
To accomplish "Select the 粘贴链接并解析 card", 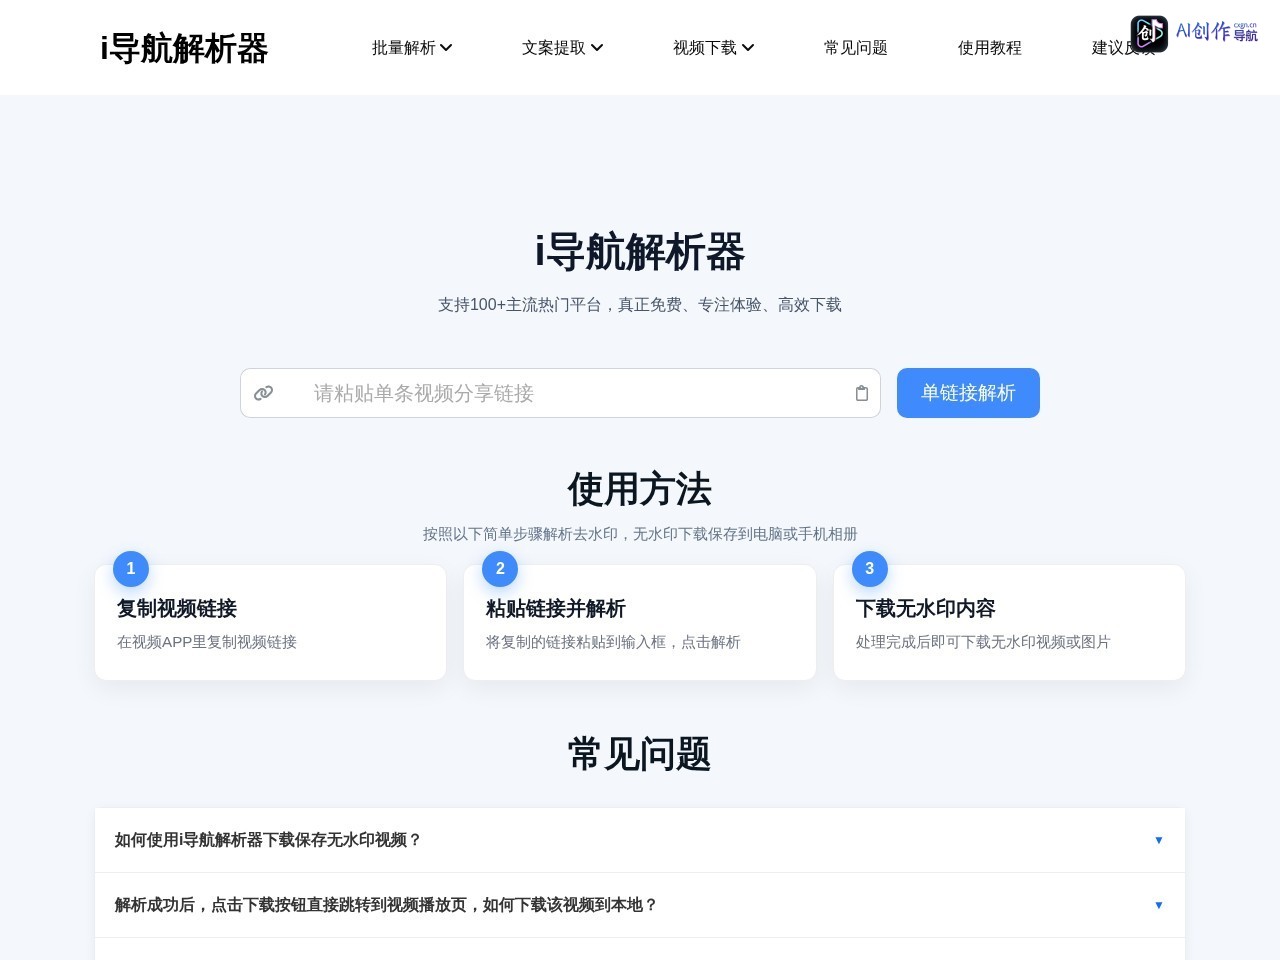I will pos(640,622).
